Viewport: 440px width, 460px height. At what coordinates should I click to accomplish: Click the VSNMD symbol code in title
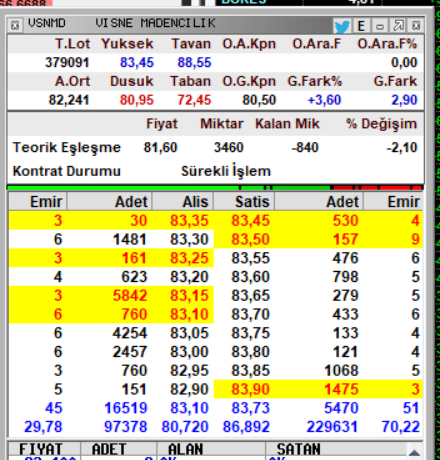click(x=46, y=23)
